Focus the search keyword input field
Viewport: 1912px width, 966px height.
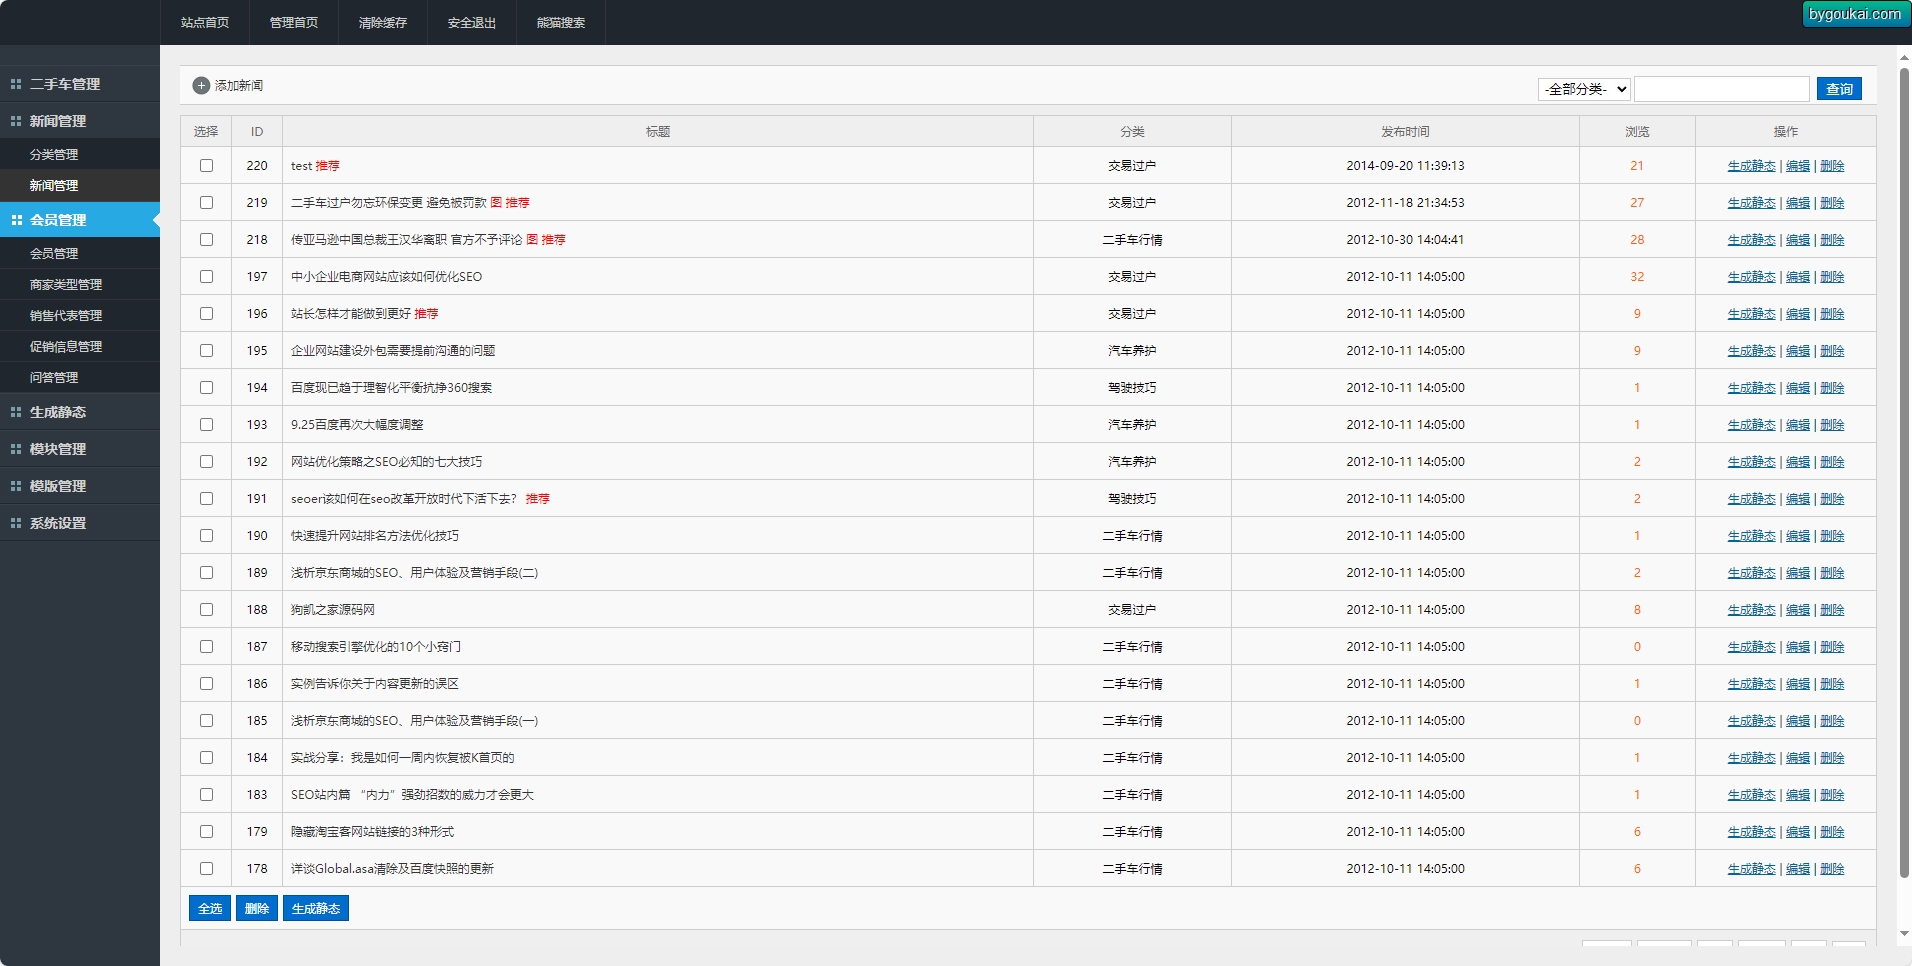[x=1721, y=89]
